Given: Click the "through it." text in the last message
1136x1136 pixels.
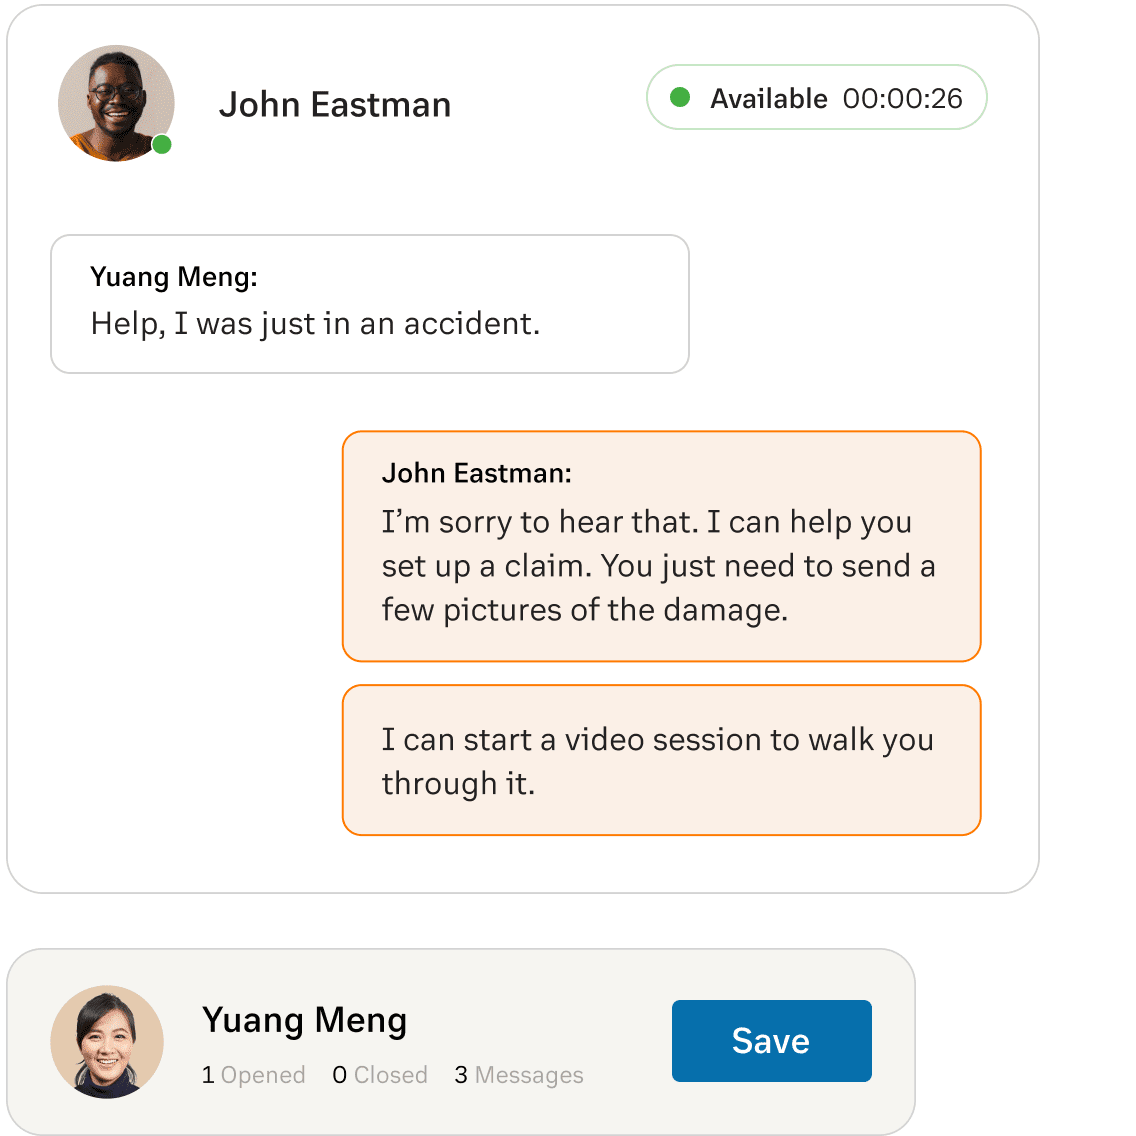Looking at the screenshot, I should [458, 784].
